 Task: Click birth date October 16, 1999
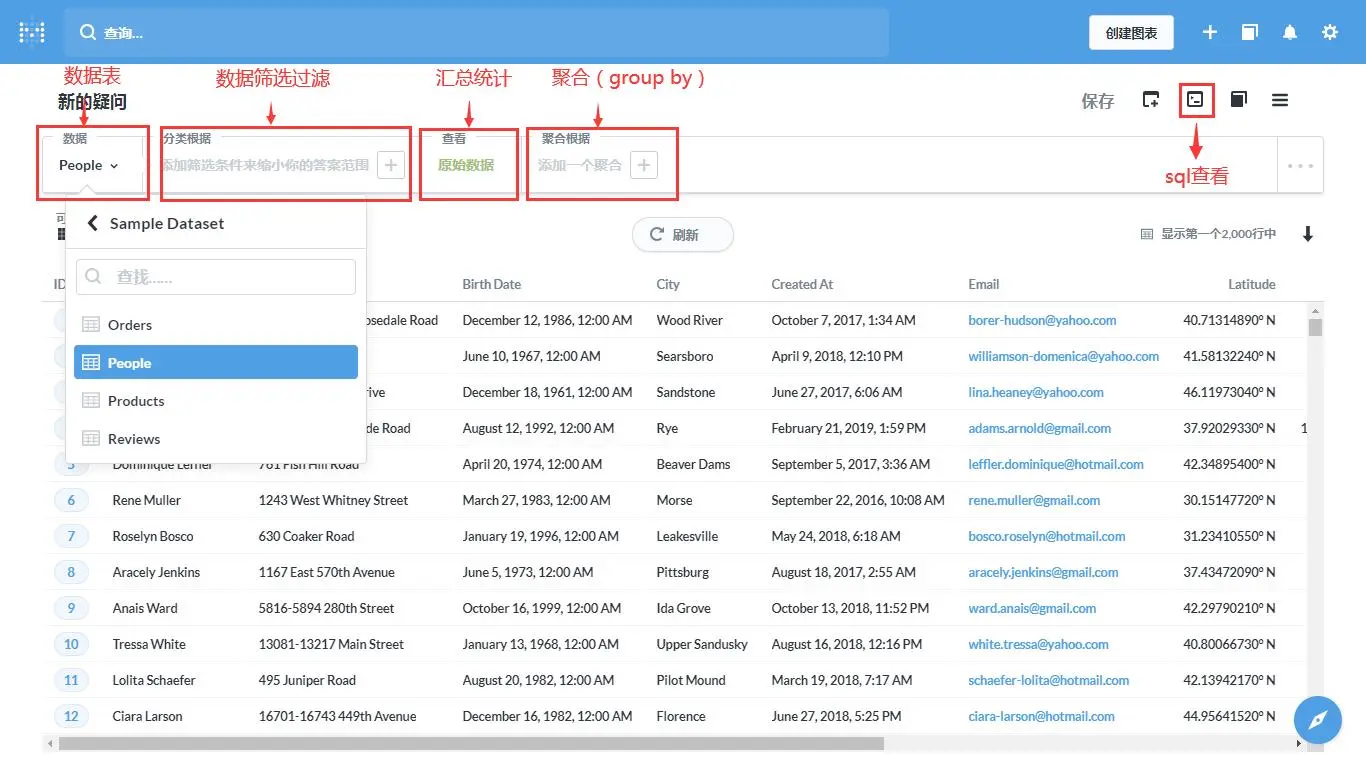point(541,608)
